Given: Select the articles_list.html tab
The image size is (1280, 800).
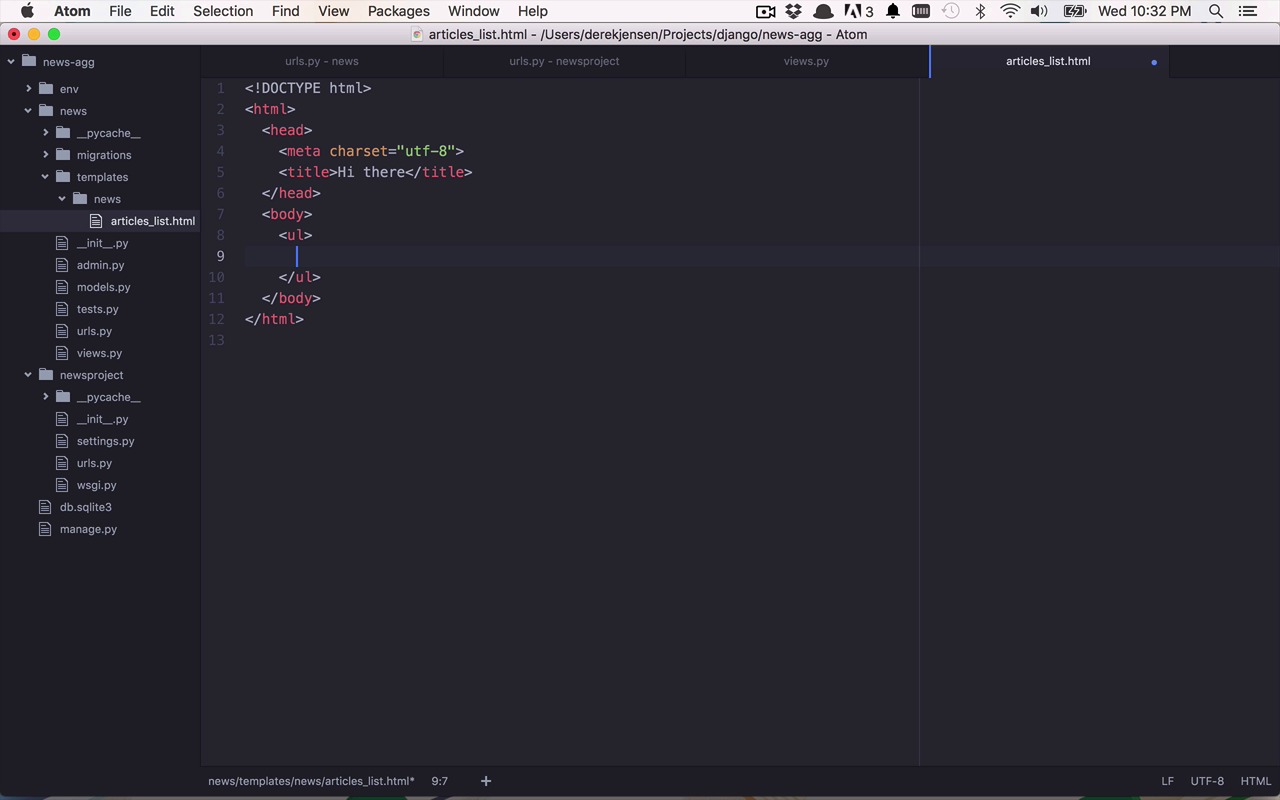Looking at the screenshot, I should pos(1048,61).
